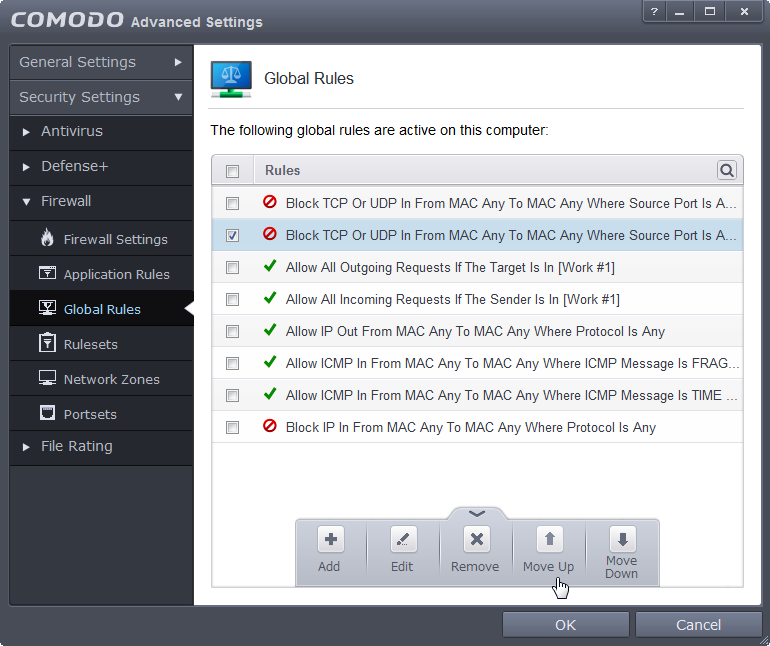770x646 pixels.
Task: Toggle the select-all checkbox in Rules header
Action: pos(233,171)
